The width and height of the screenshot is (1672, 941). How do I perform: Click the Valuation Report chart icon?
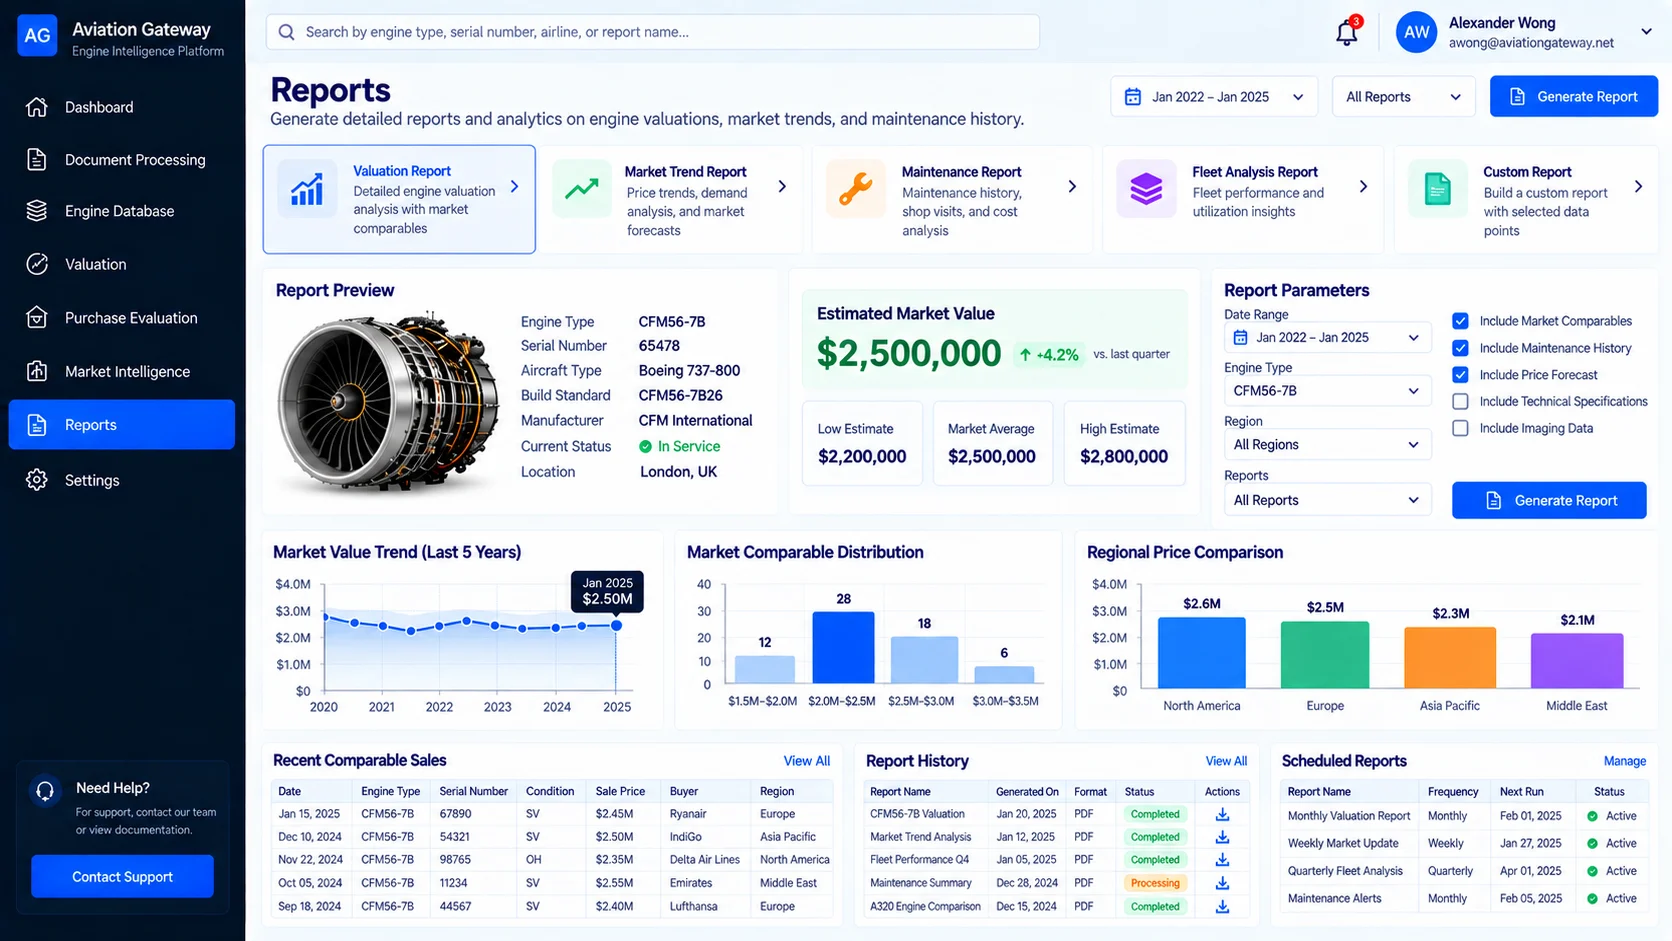tap(307, 189)
